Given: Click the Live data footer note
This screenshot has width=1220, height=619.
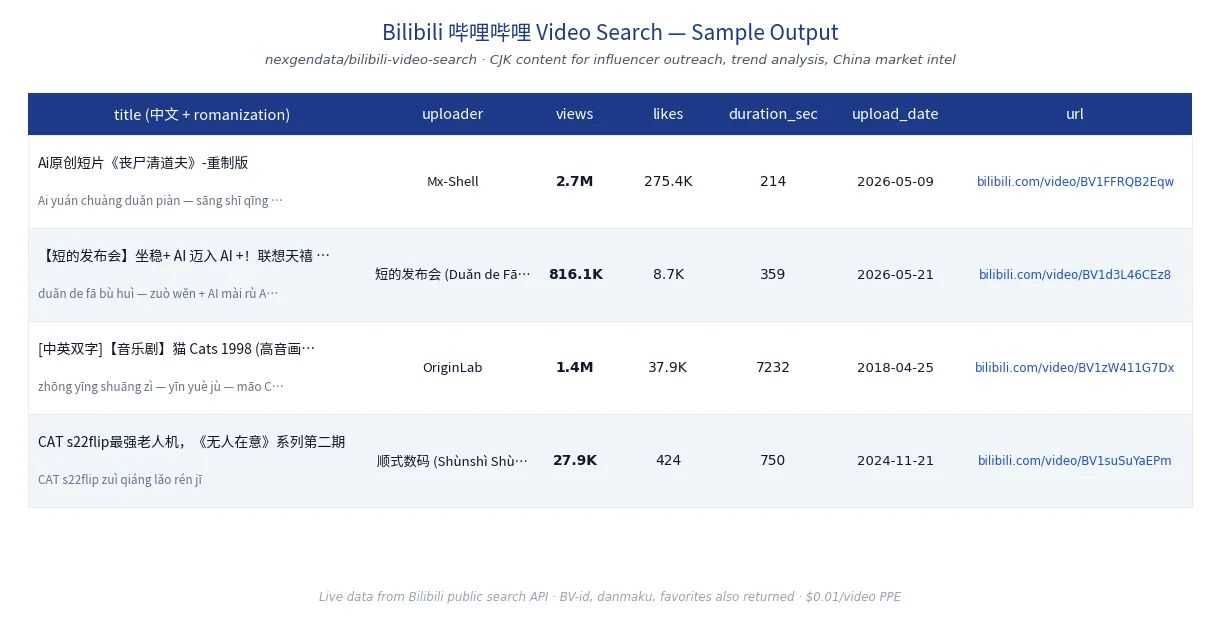Looking at the screenshot, I should [x=610, y=597].
